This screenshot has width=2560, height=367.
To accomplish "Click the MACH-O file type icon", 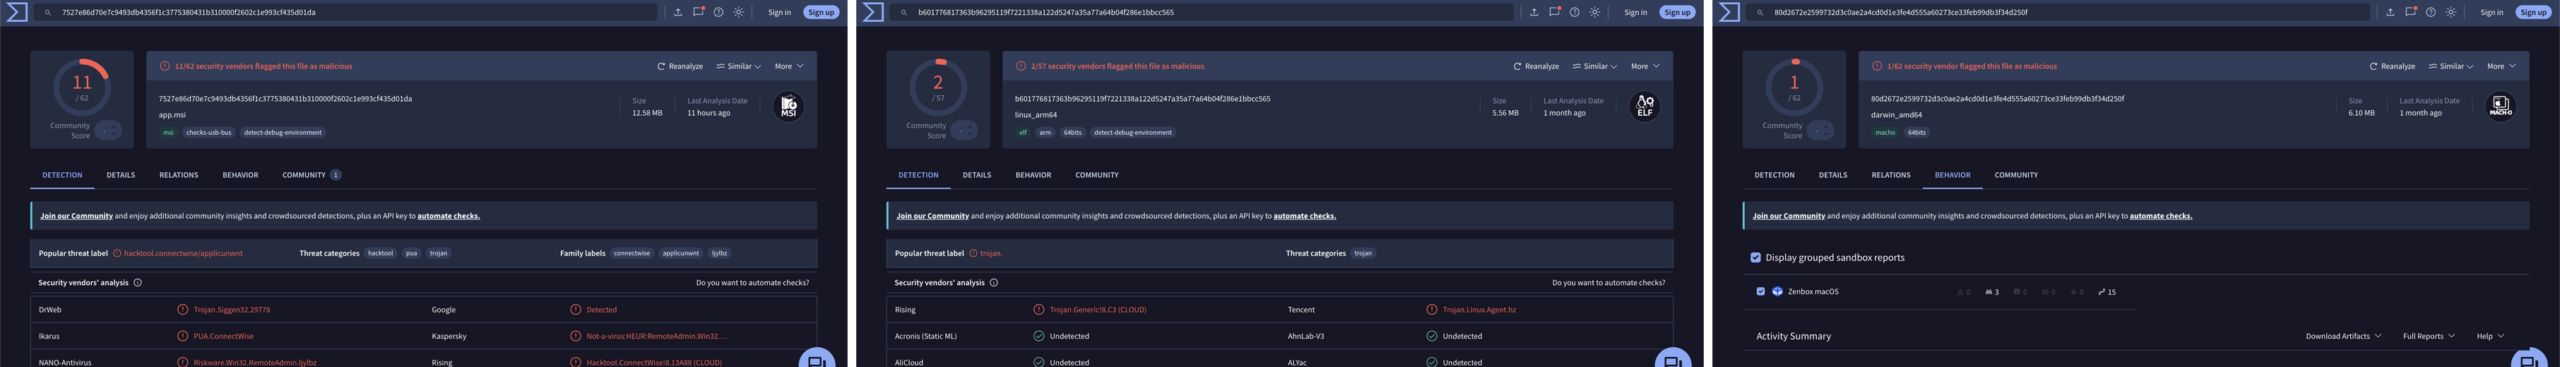I will point(2500,106).
